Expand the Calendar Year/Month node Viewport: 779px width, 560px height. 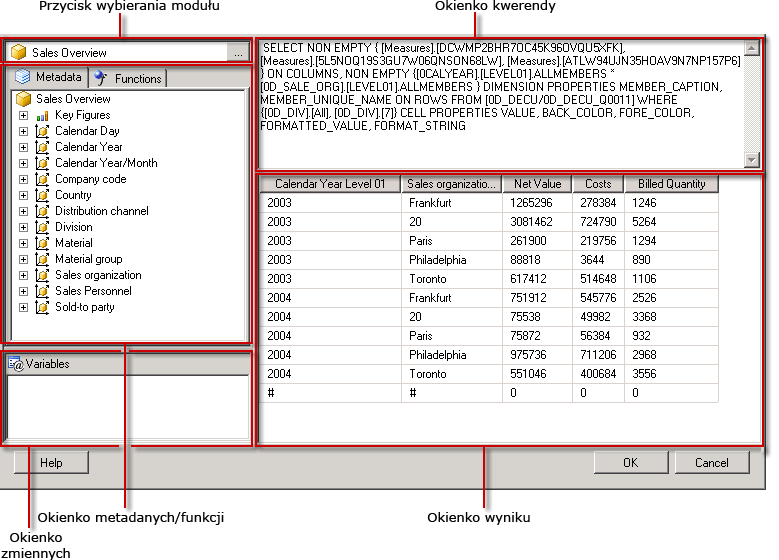pyautogui.click(x=23, y=163)
